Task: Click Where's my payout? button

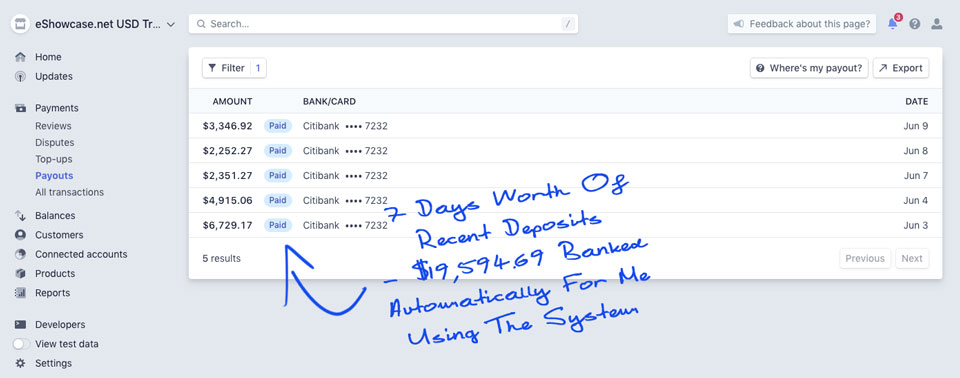Action: point(810,68)
